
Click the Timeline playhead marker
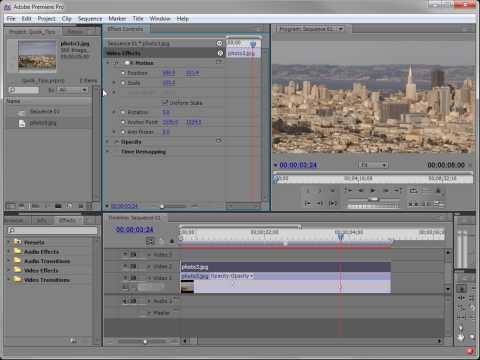(x=340, y=236)
